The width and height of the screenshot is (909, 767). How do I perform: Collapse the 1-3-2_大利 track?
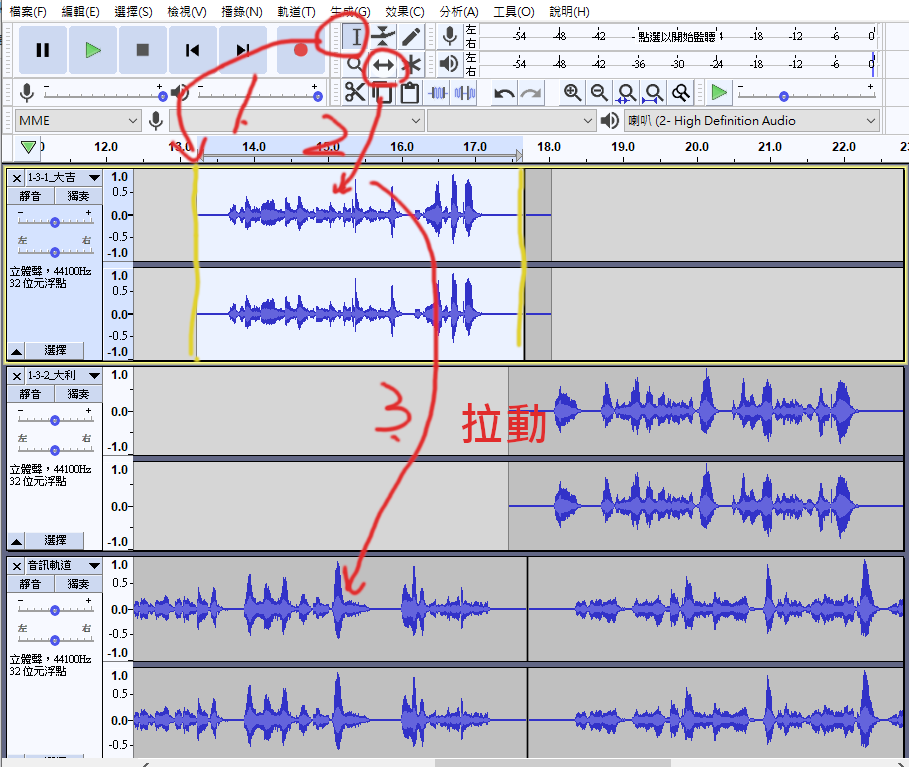click(16, 541)
